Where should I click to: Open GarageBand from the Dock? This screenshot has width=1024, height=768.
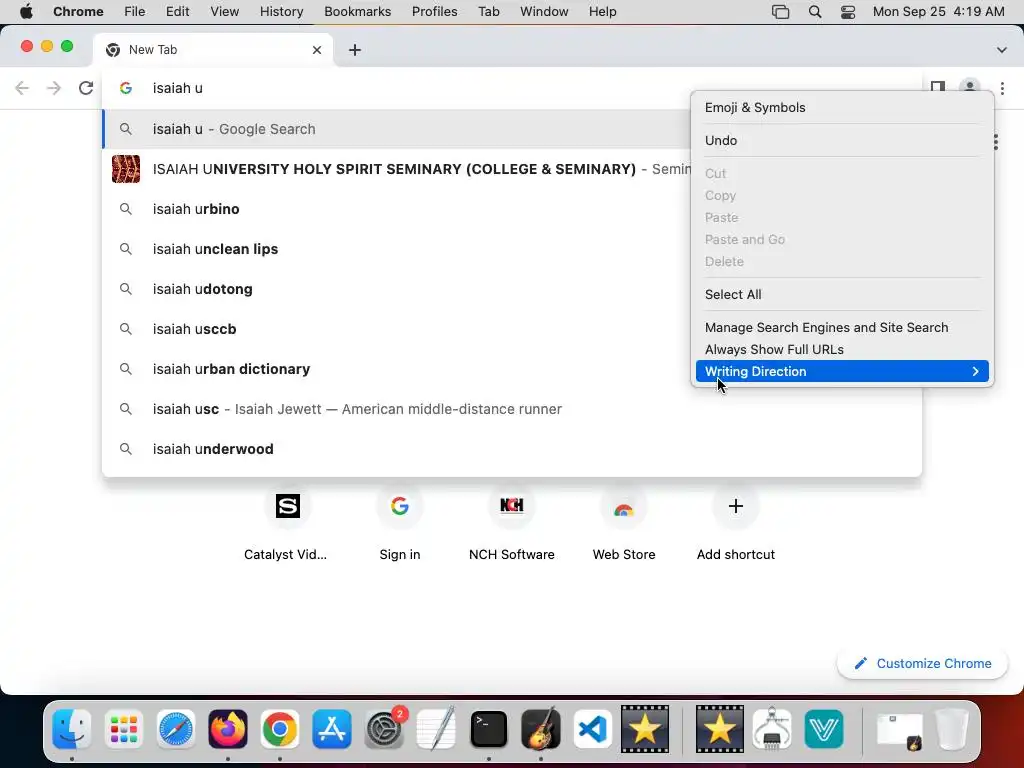point(541,729)
